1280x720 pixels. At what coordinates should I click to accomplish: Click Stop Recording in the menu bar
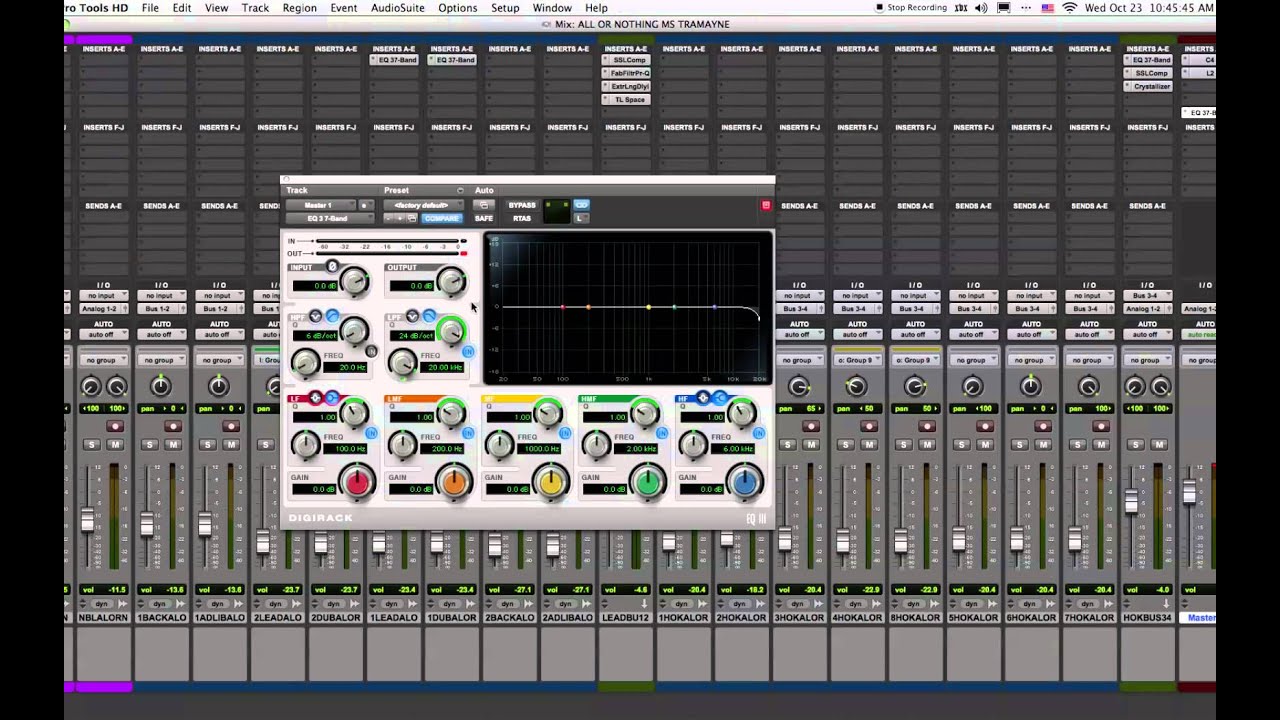click(911, 8)
